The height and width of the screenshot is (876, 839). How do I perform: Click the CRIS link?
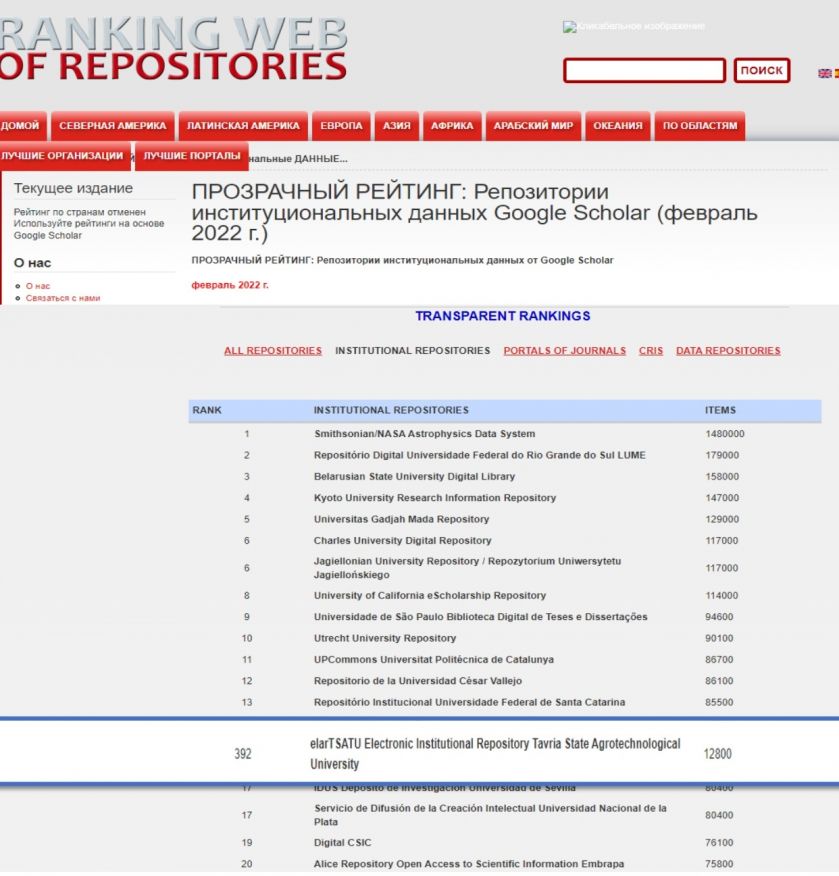(x=651, y=351)
